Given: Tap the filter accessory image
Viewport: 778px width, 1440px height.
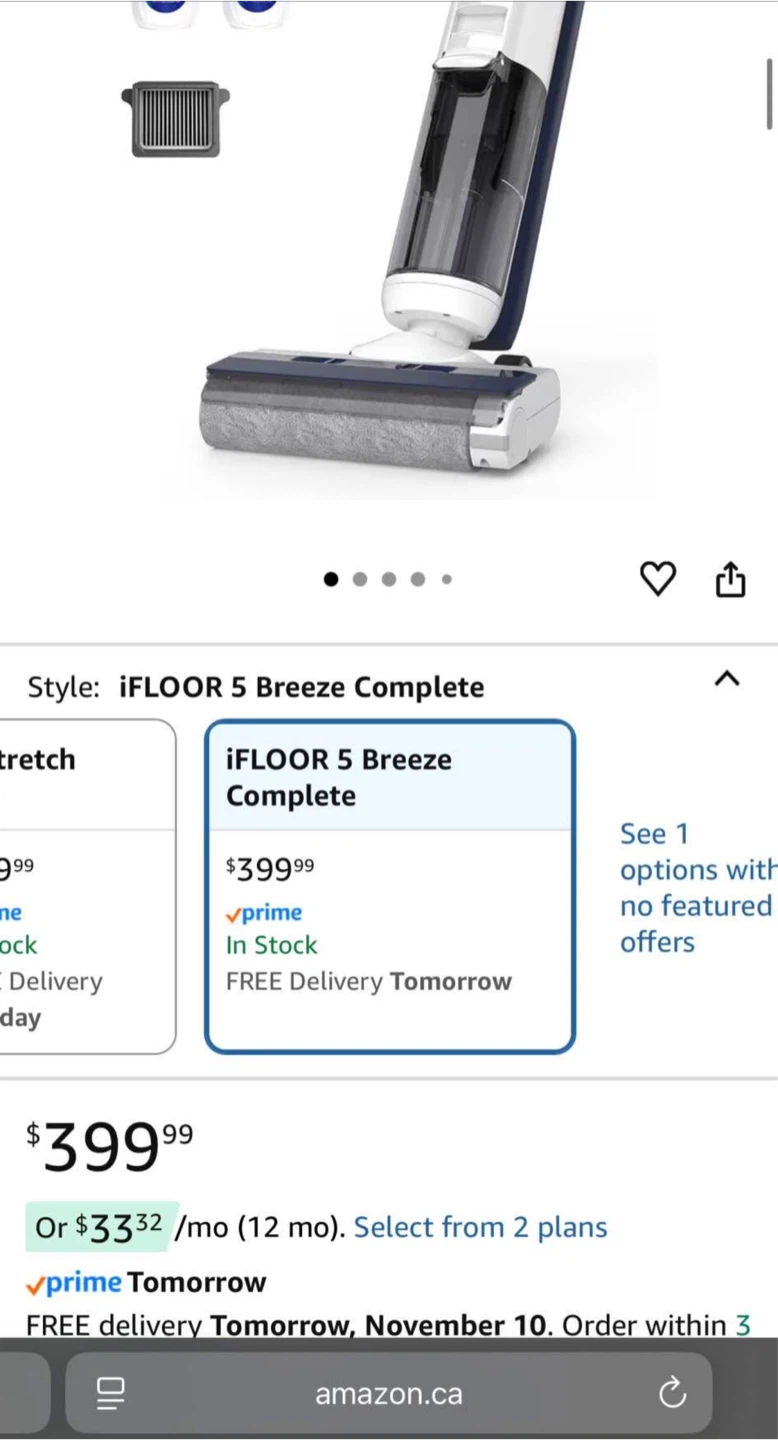Looking at the screenshot, I should [175, 119].
